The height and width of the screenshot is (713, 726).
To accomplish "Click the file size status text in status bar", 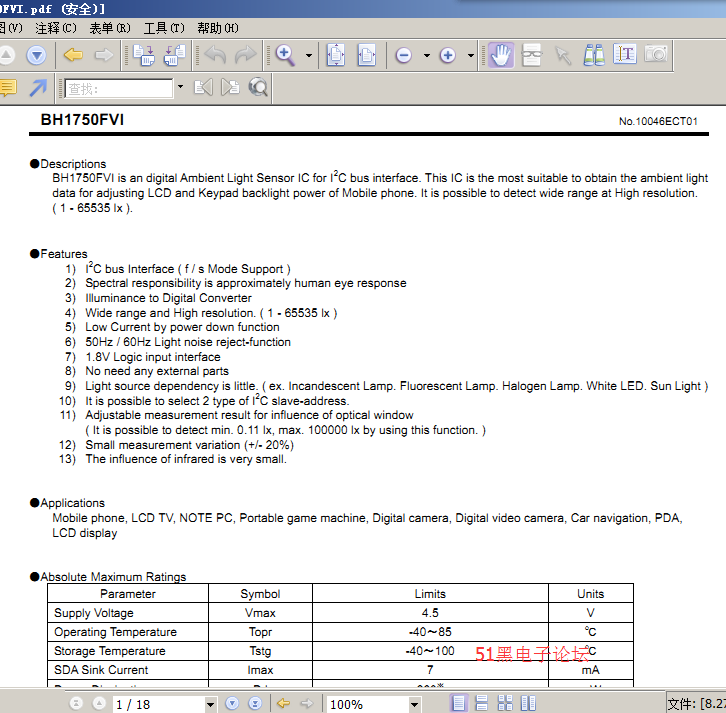I will coord(696,704).
